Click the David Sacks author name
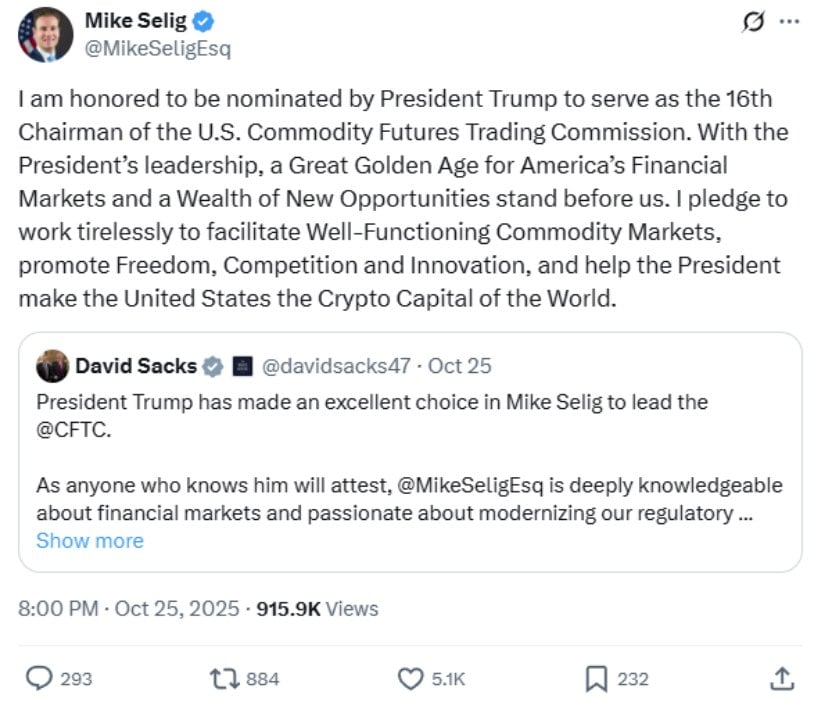825x706 pixels. 136,366
